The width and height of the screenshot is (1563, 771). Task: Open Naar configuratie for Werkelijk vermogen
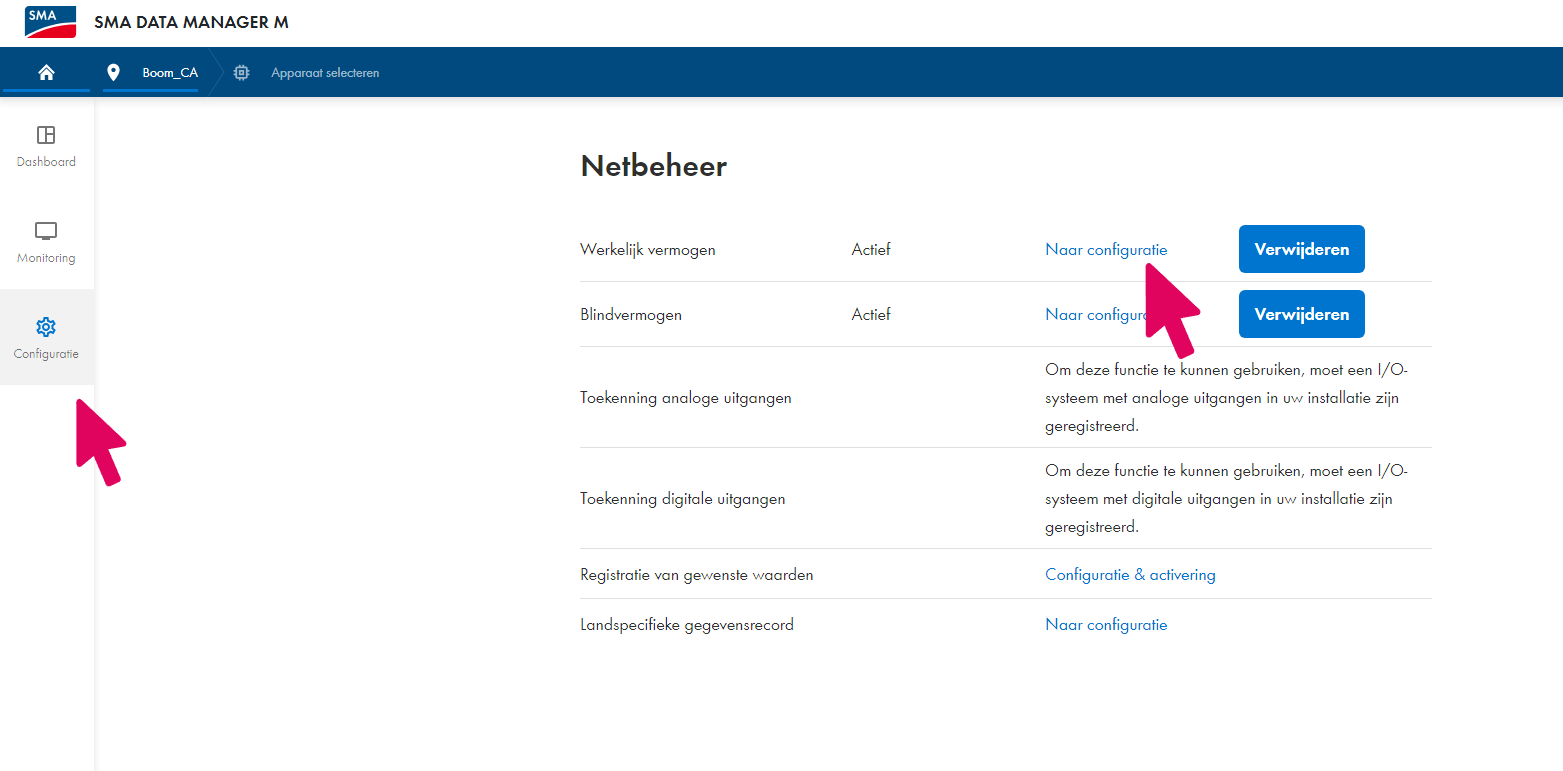pos(1105,250)
